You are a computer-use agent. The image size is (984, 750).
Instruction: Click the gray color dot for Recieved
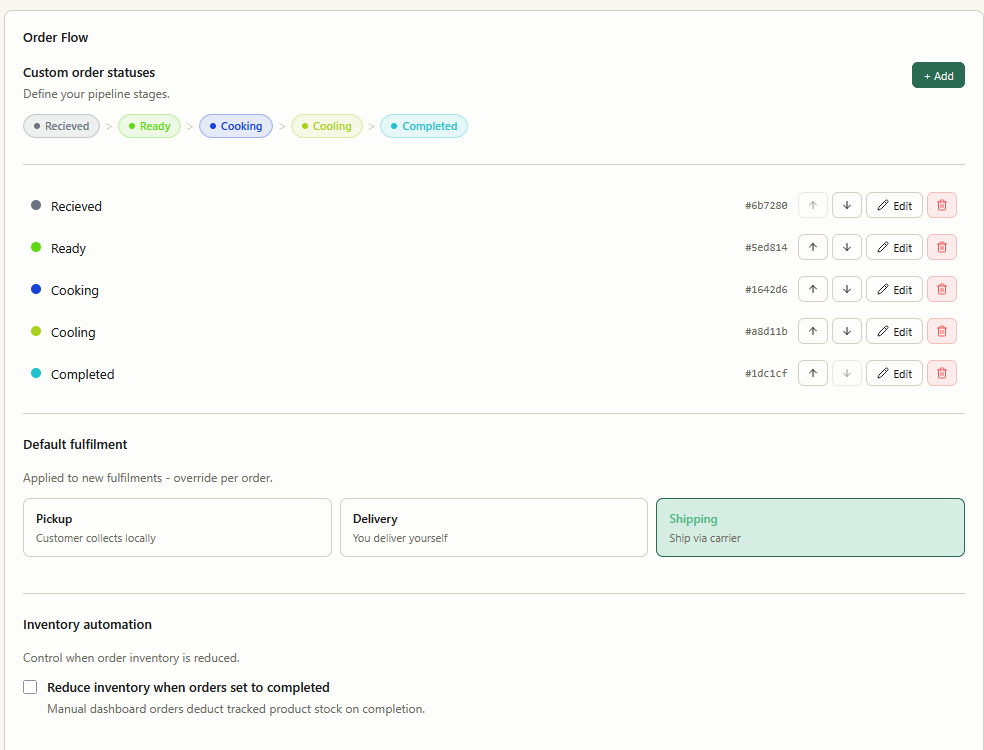tap(36, 205)
